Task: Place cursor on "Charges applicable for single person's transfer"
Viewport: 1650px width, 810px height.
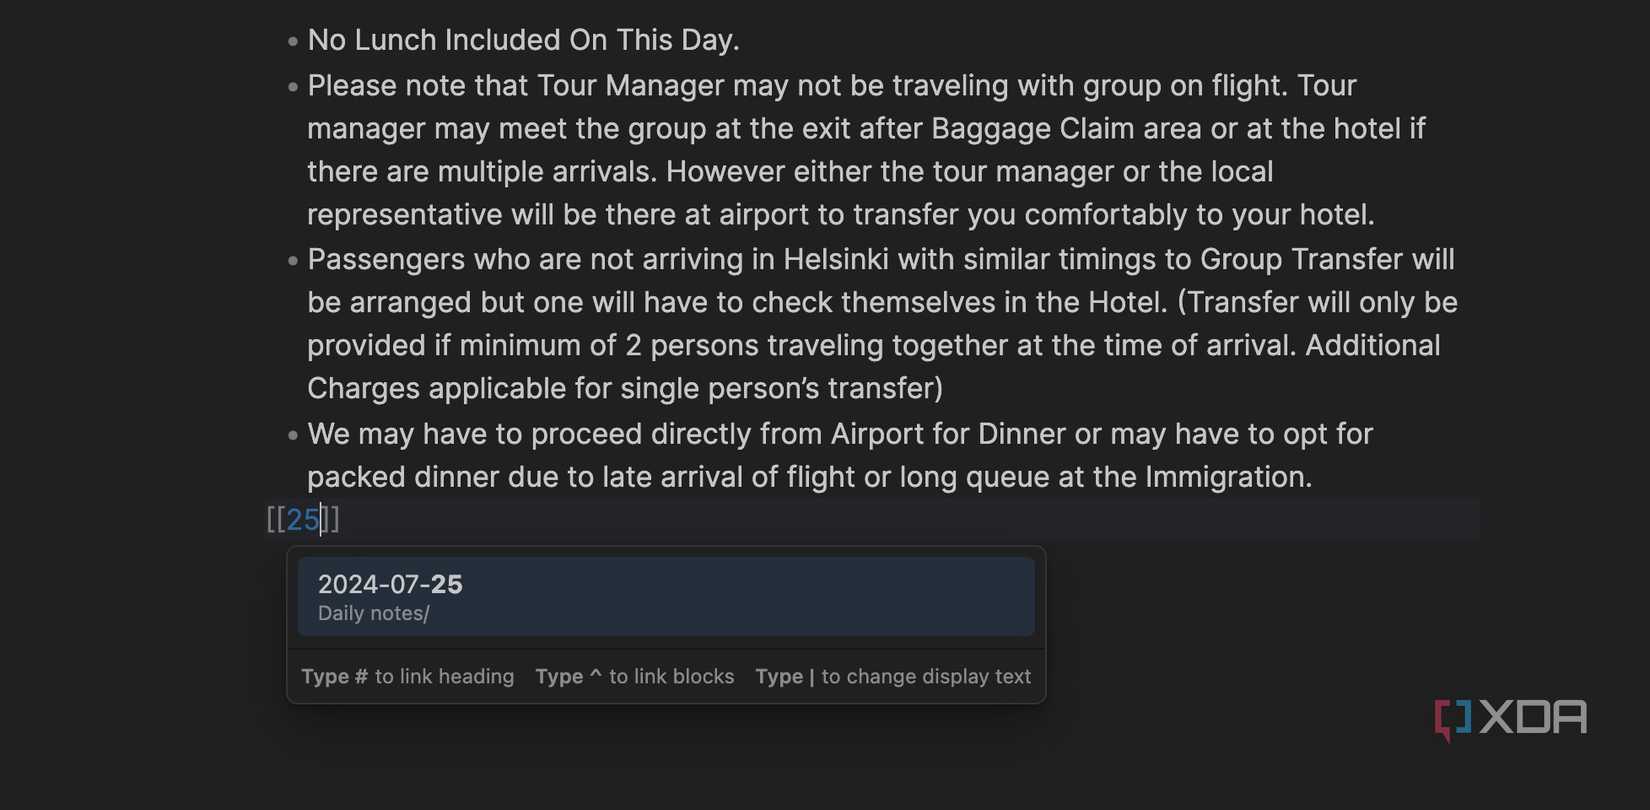Action: [x=624, y=388]
